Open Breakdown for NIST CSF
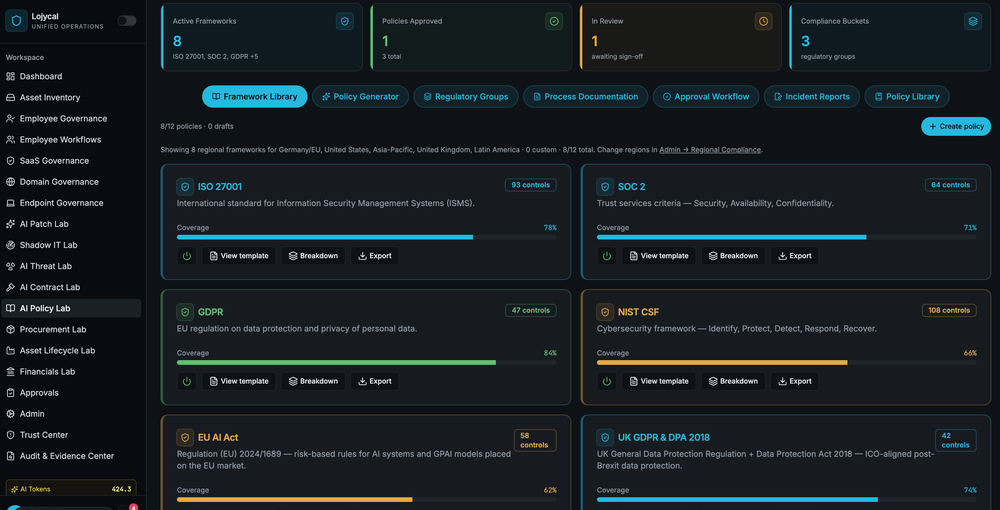Image resolution: width=1000 pixels, height=510 pixels. pos(733,381)
